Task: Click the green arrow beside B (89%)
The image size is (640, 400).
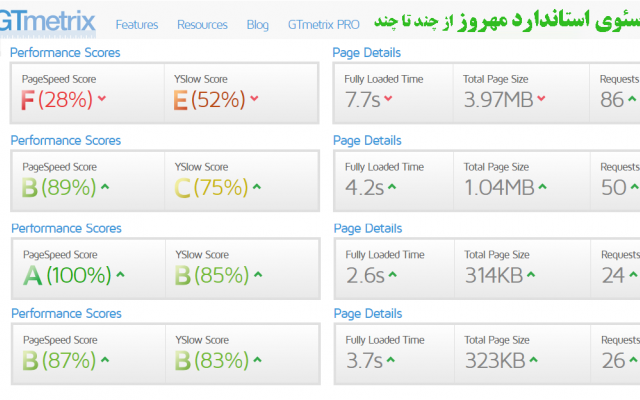Action: (105, 187)
